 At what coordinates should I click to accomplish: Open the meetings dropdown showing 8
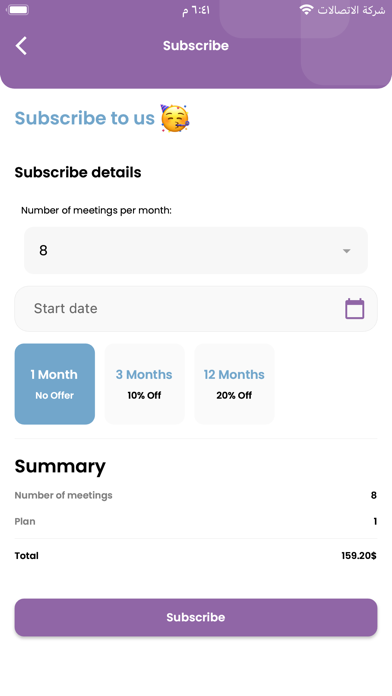(x=196, y=250)
